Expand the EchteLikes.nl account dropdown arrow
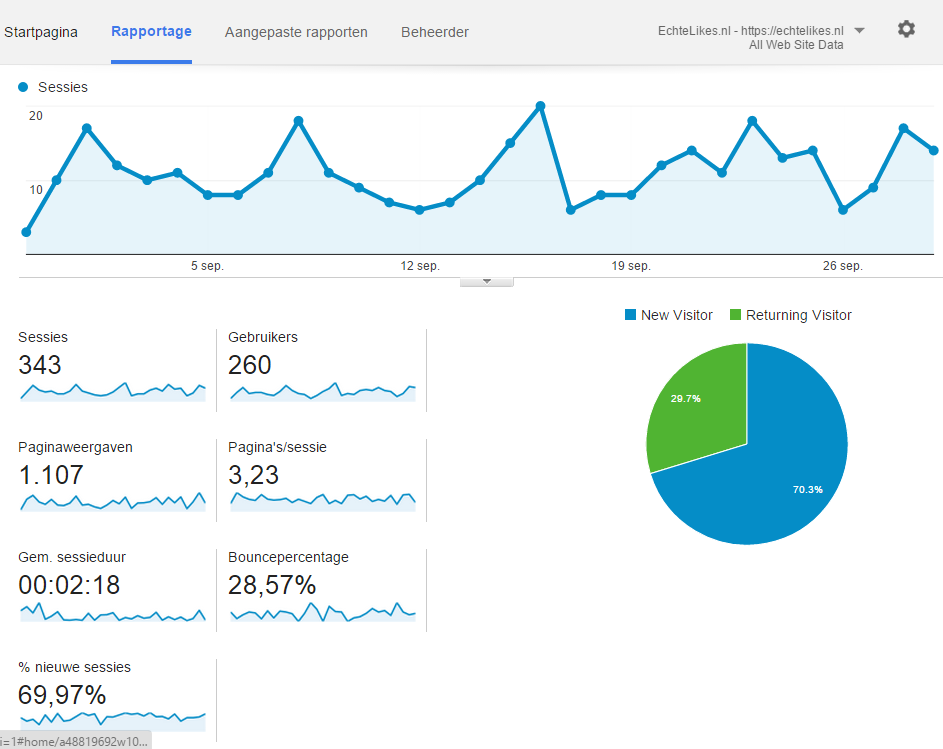This screenshot has width=943, height=749. pyautogui.click(x=859, y=31)
